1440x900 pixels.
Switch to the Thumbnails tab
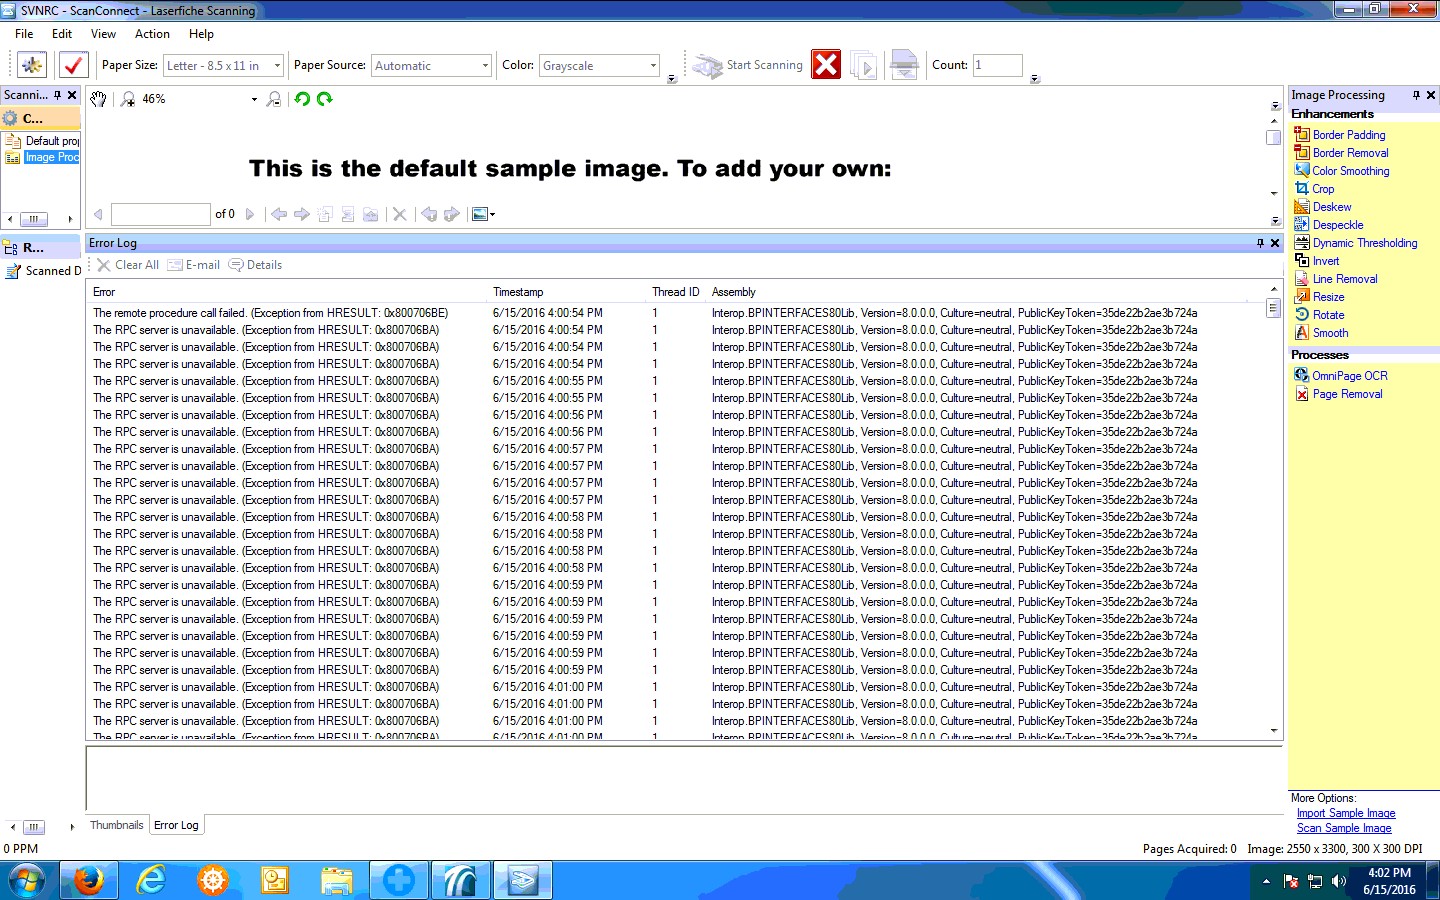click(116, 825)
